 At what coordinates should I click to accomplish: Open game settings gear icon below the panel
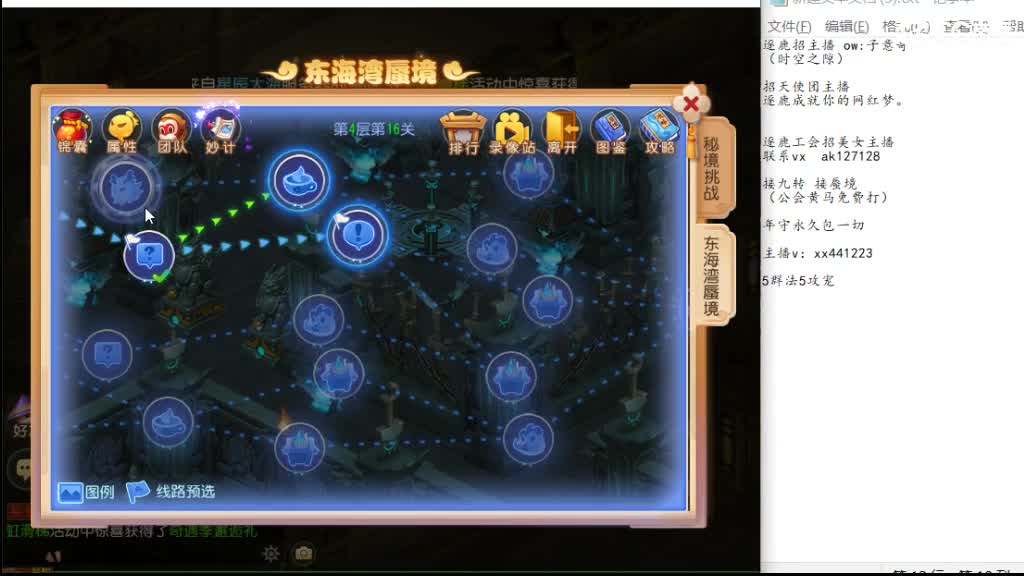click(271, 554)
